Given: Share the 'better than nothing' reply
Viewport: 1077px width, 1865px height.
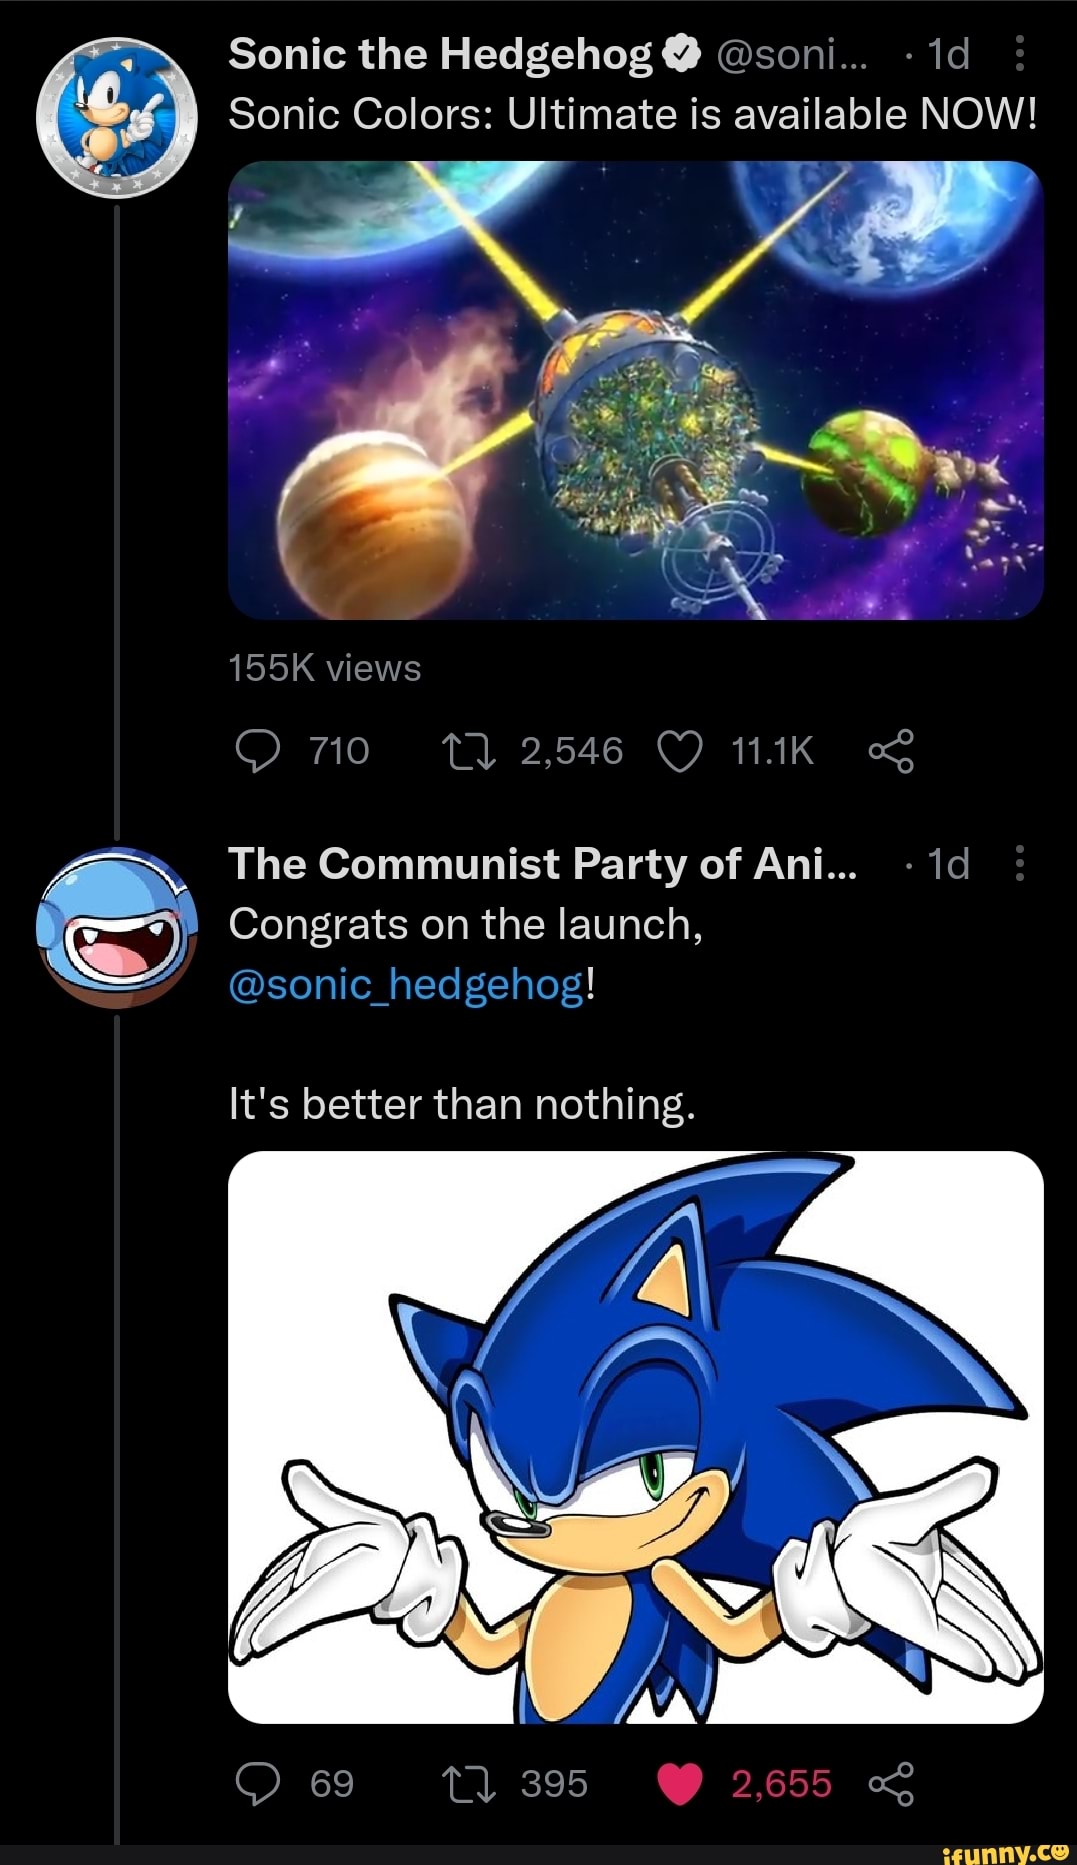Looking at the screenshot, I should coord(891,1784).
